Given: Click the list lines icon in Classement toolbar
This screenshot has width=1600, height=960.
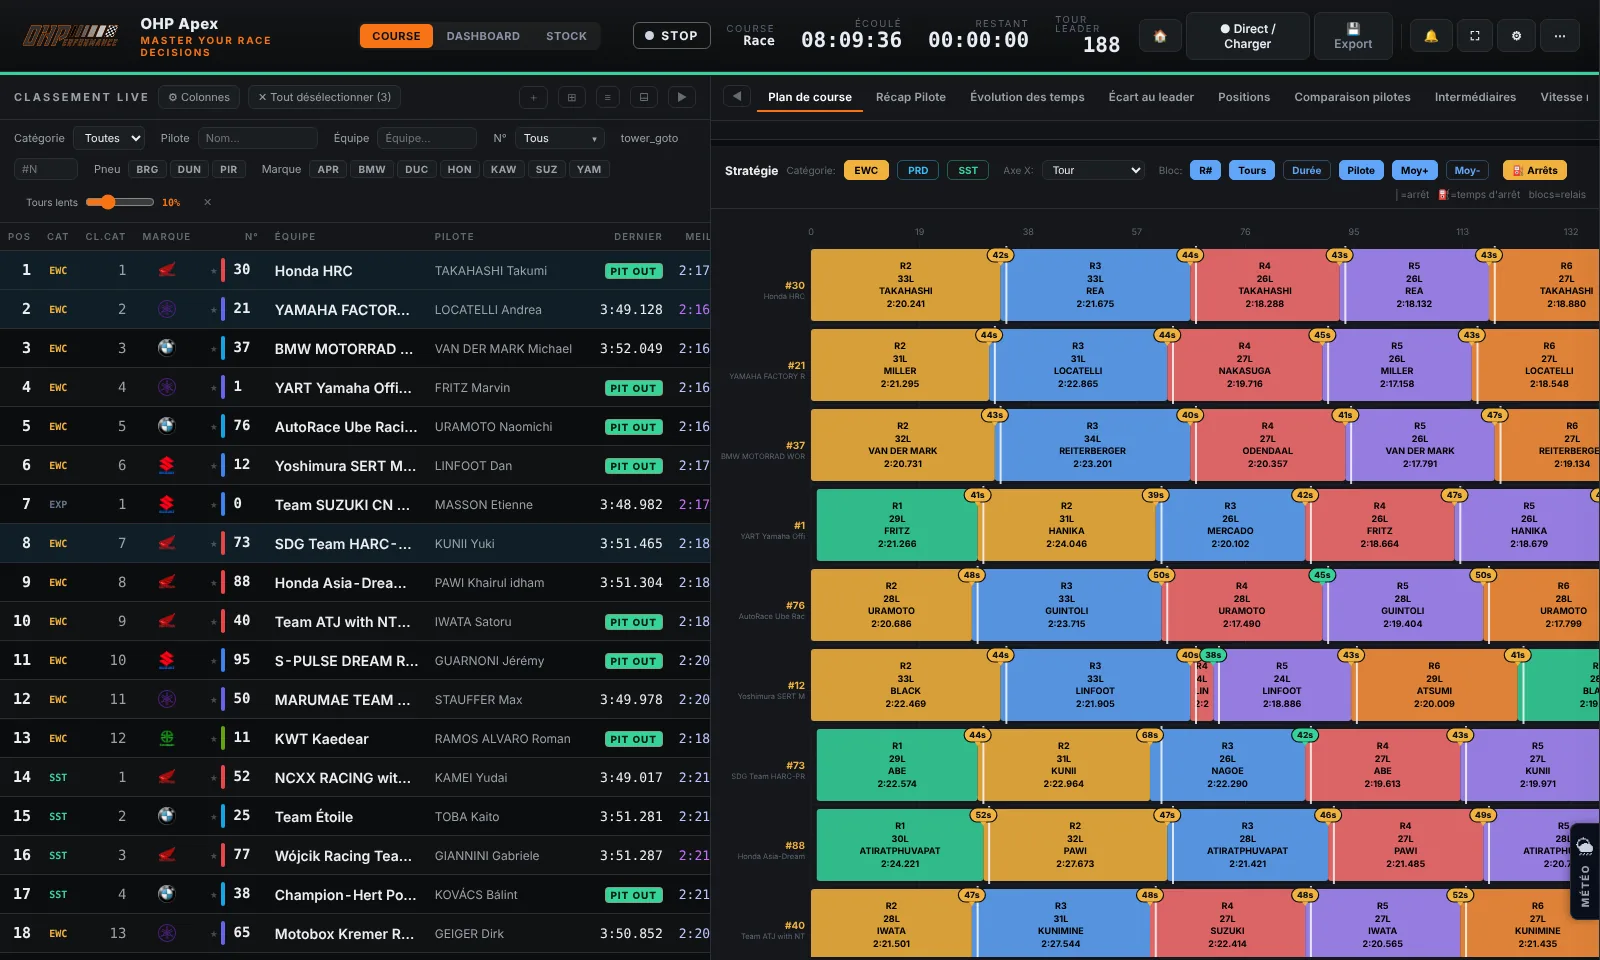Looking at the screenshot, I should 607,97.
